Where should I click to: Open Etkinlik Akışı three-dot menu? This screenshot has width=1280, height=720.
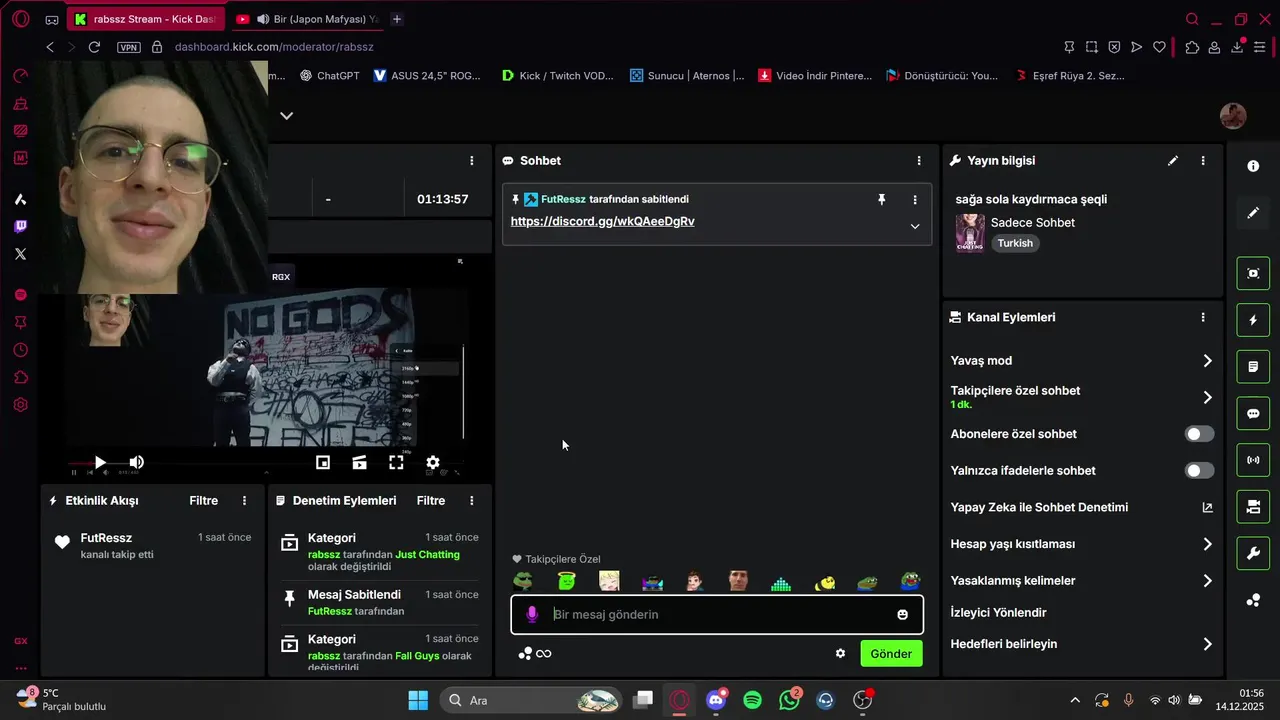coord(244,500)
